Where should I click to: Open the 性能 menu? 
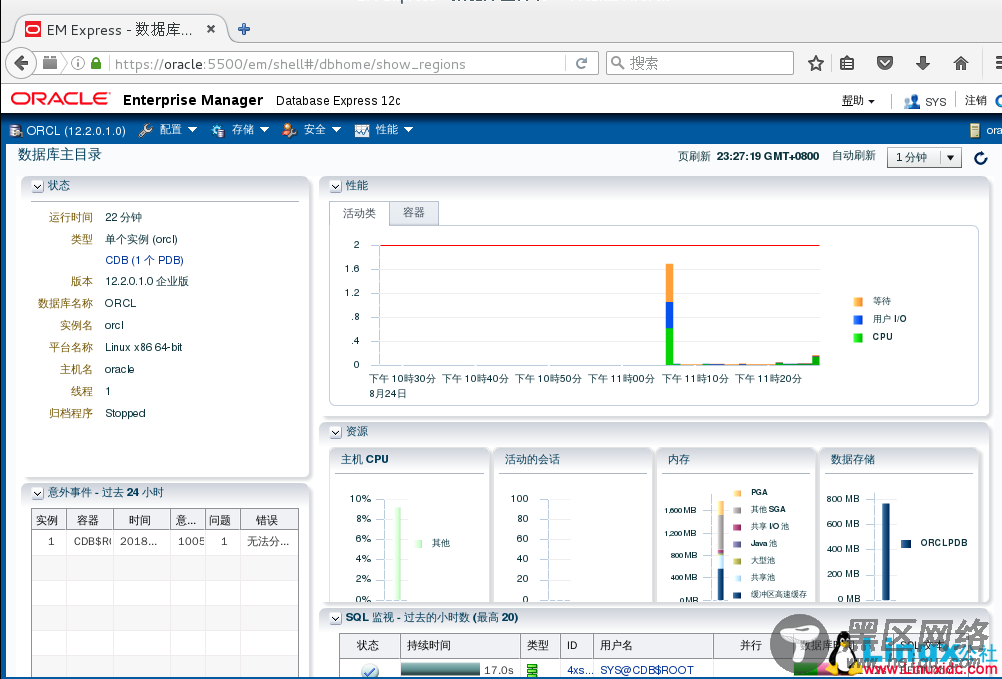click(x=394, y=130)
